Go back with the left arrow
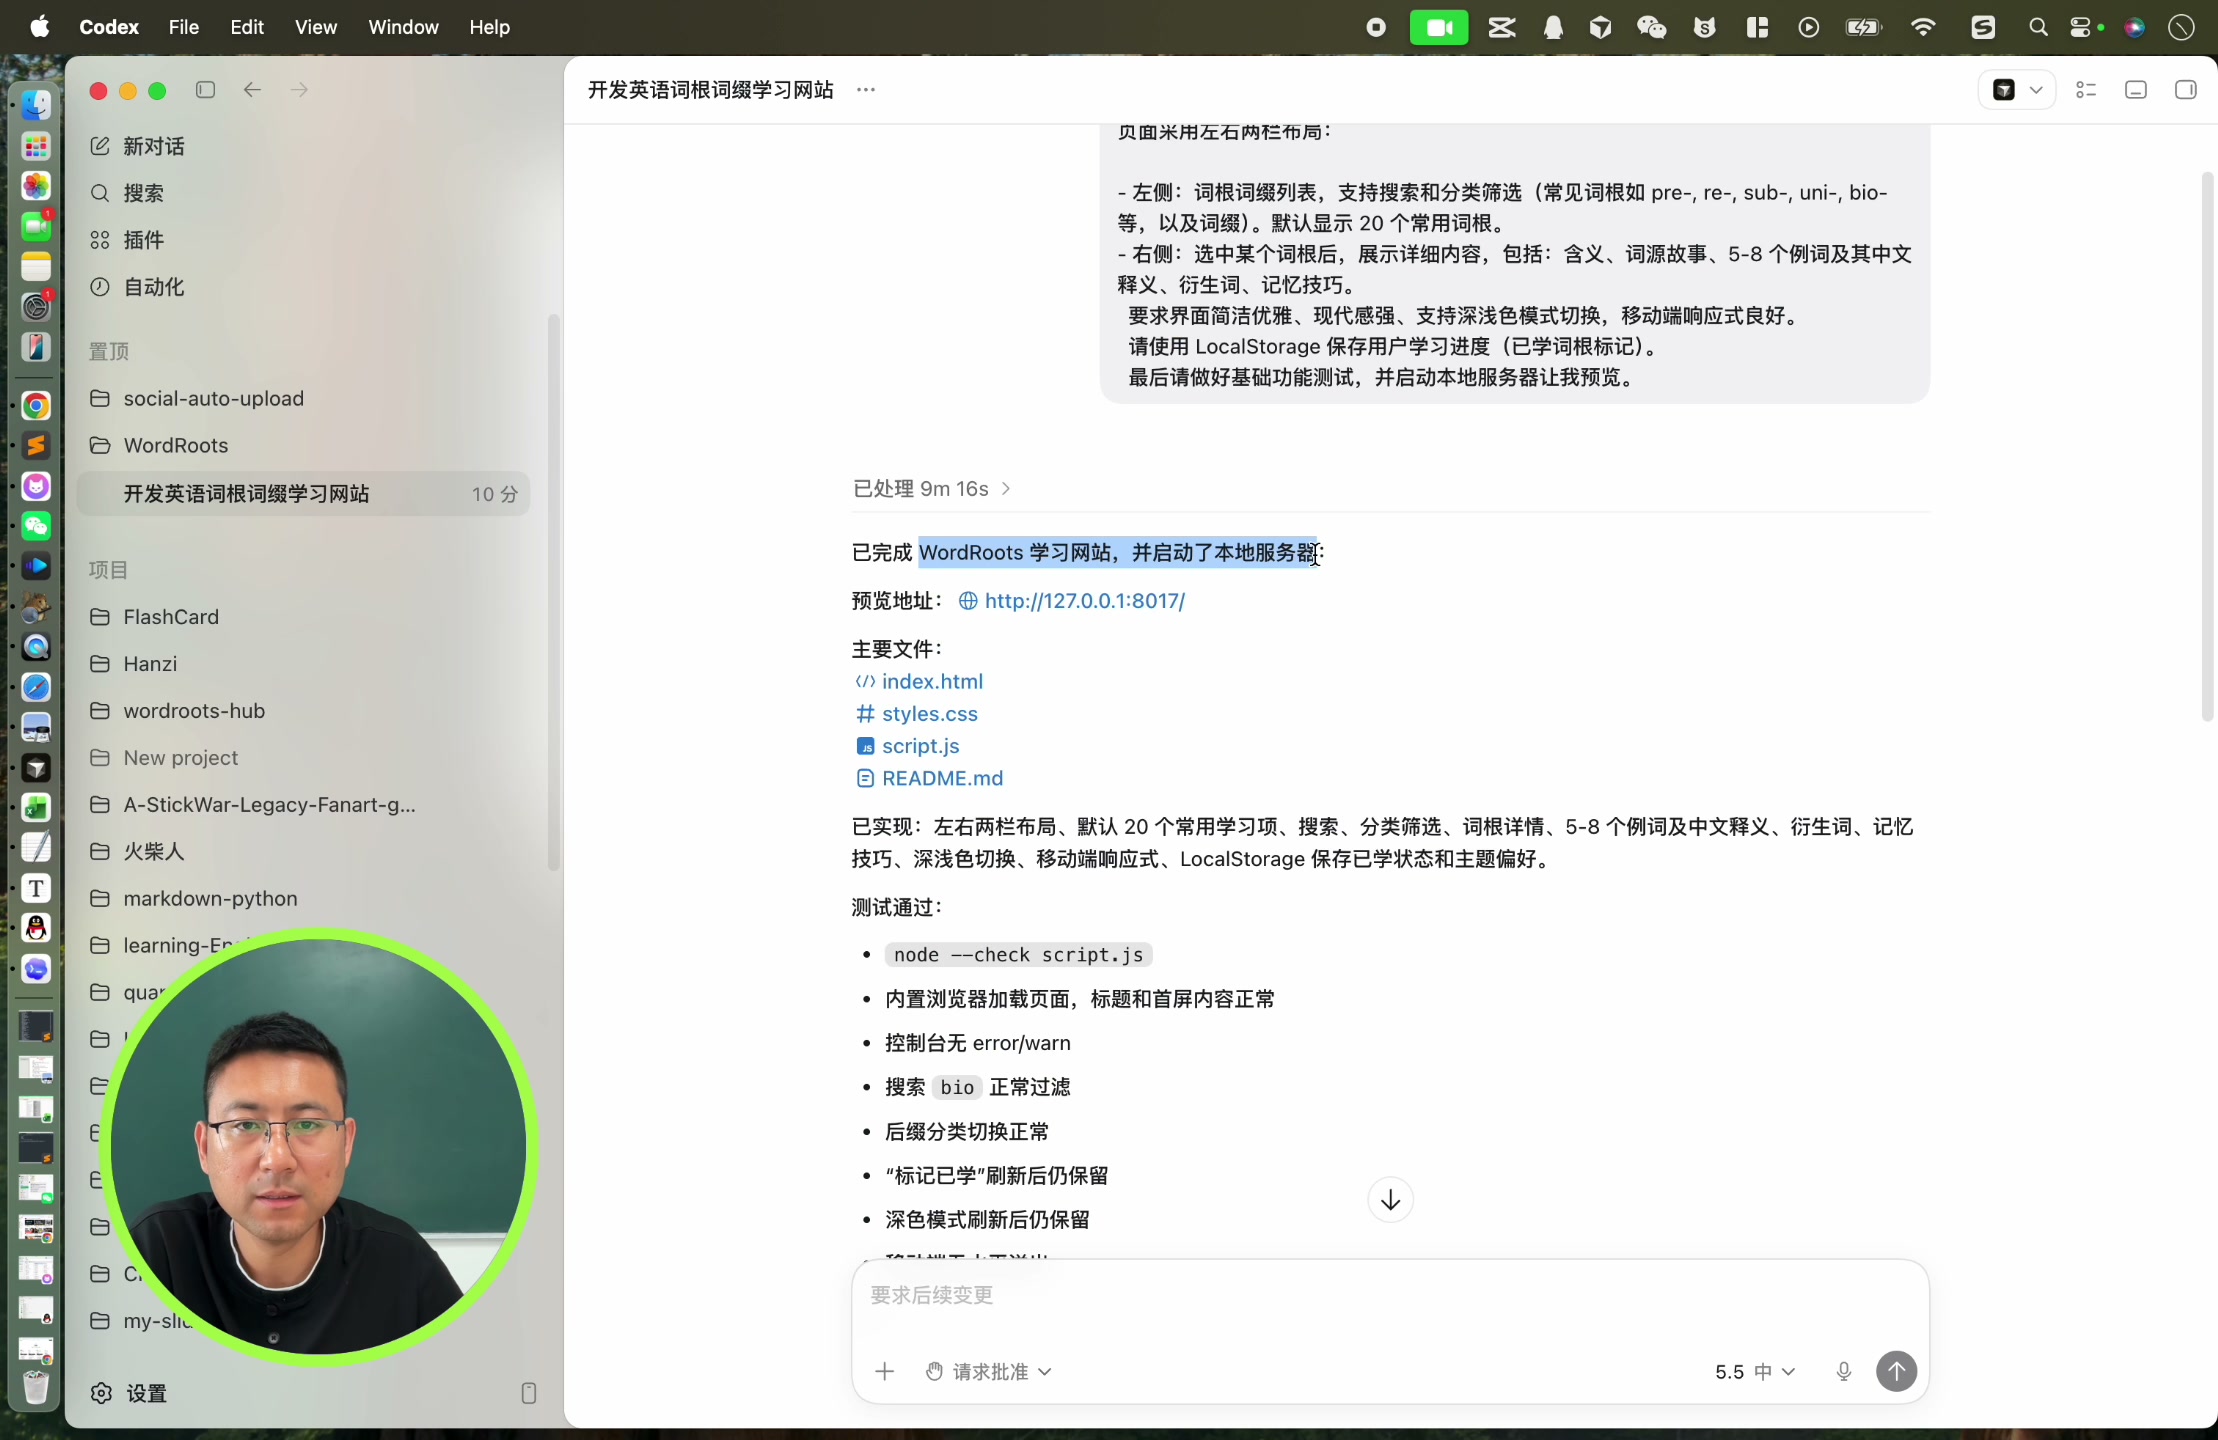 [x=253, y=90]
